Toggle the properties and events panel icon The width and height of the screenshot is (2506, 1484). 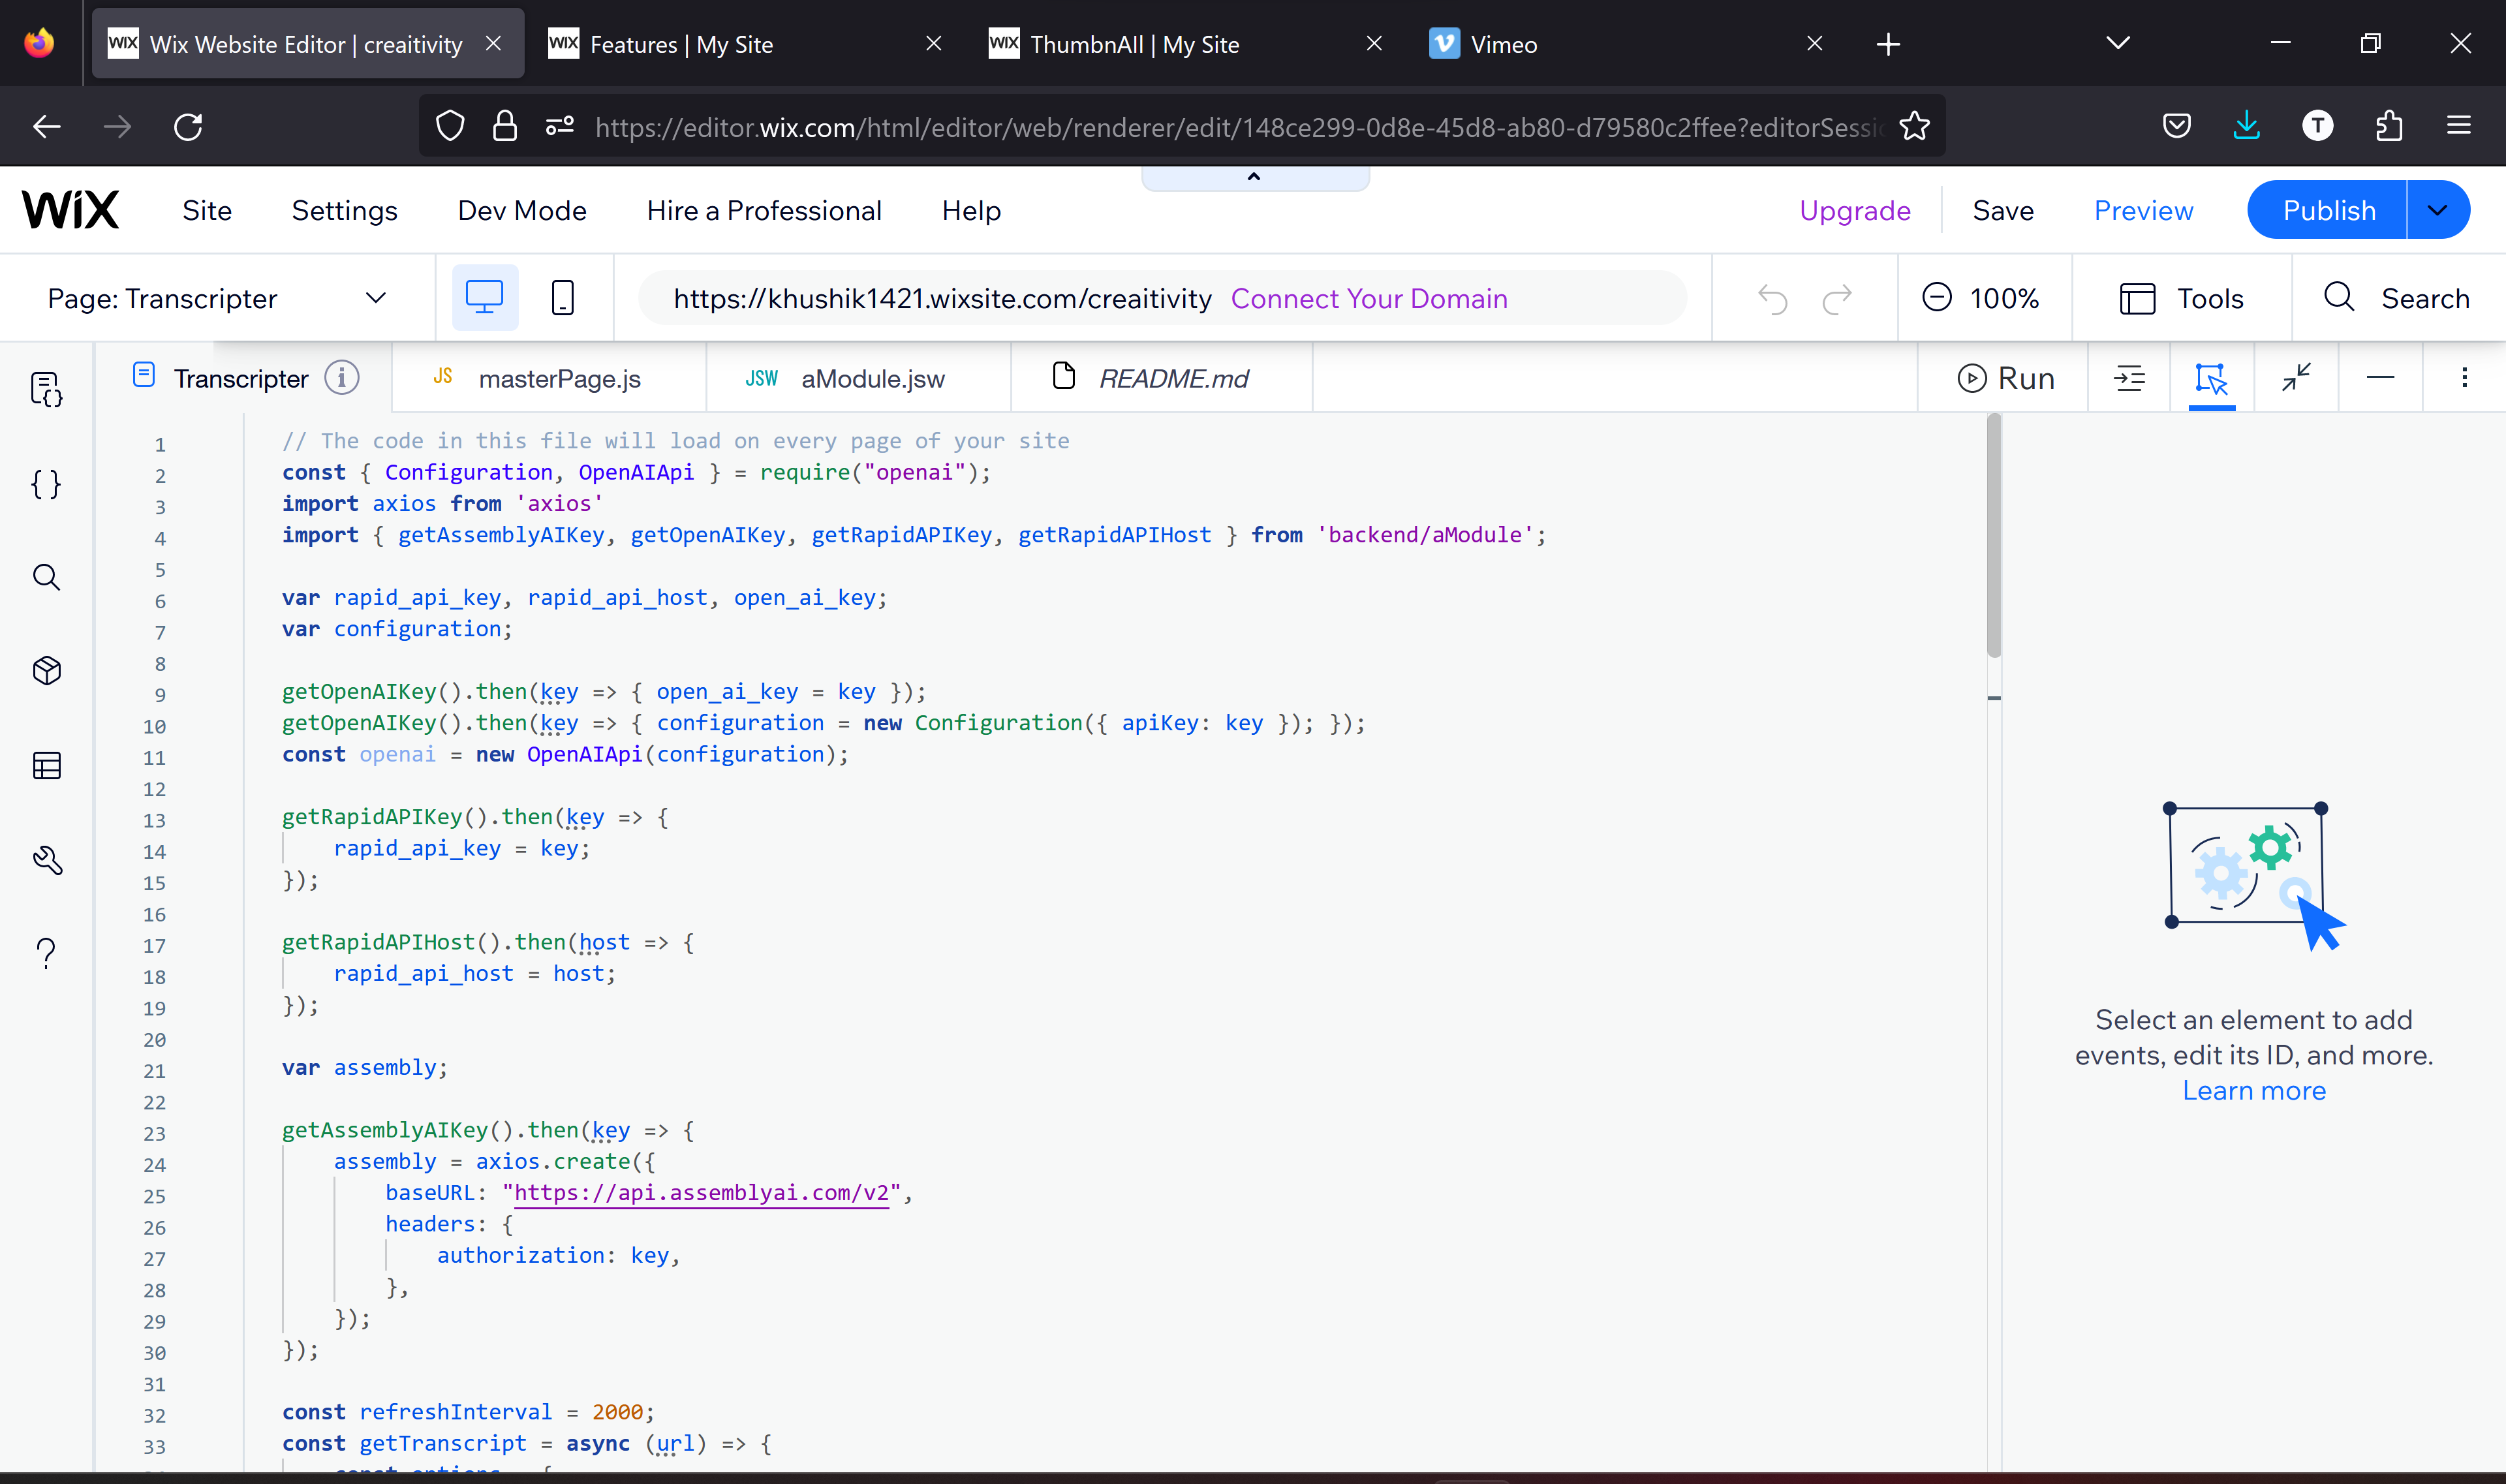2211,378
